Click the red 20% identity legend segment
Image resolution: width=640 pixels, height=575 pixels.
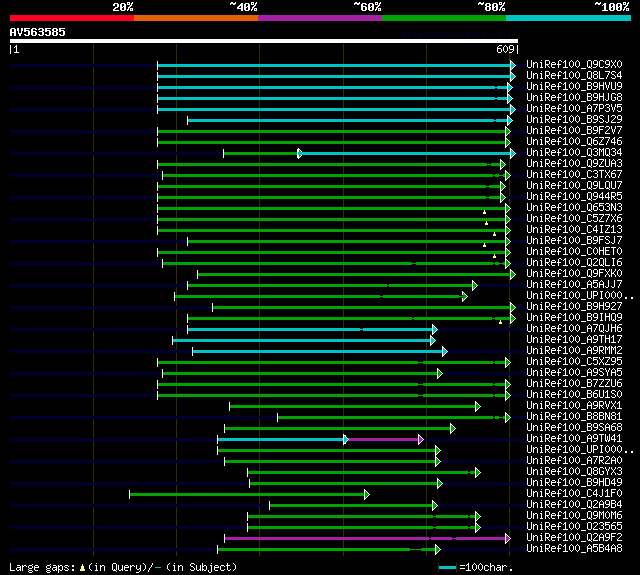[72, 18]
